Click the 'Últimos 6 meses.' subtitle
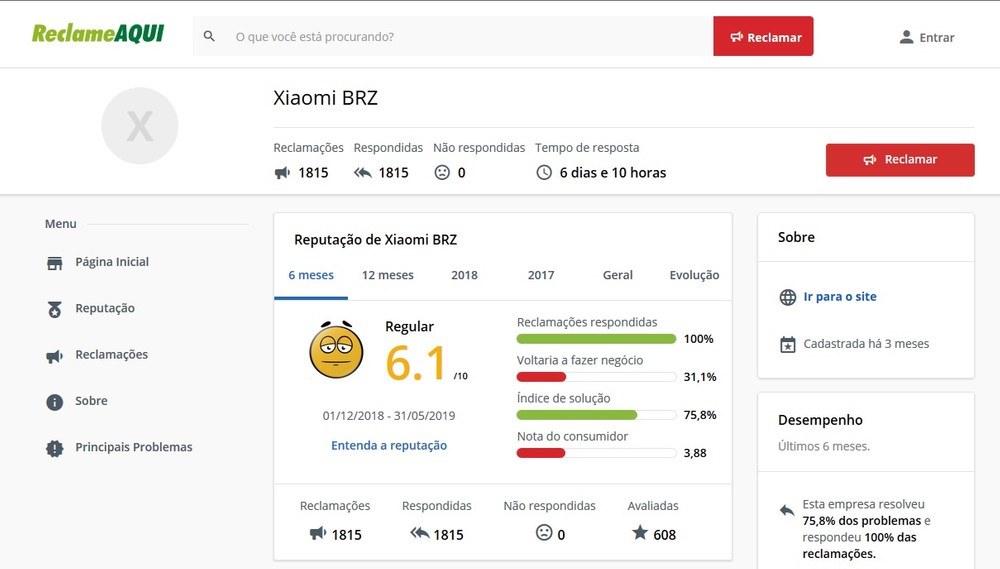 823,447
